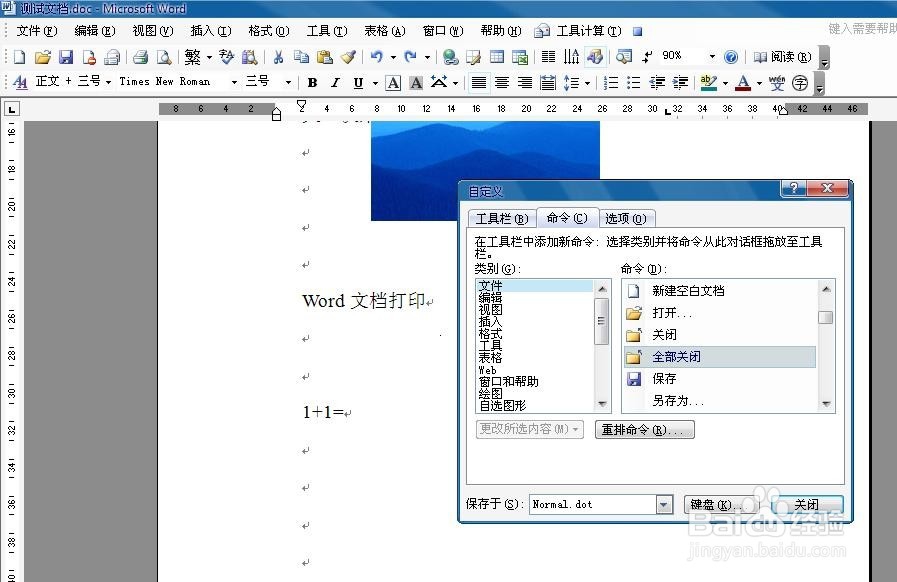Screen dimensions: 897x582
Task: Toggle Bold formatting
Action: [x=312, y=83]
